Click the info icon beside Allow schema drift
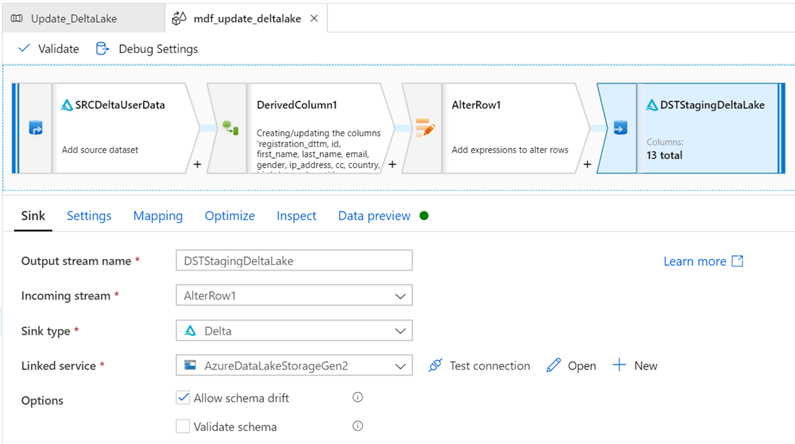The width and height of the screenshot is (795, 444). point(357,398)
